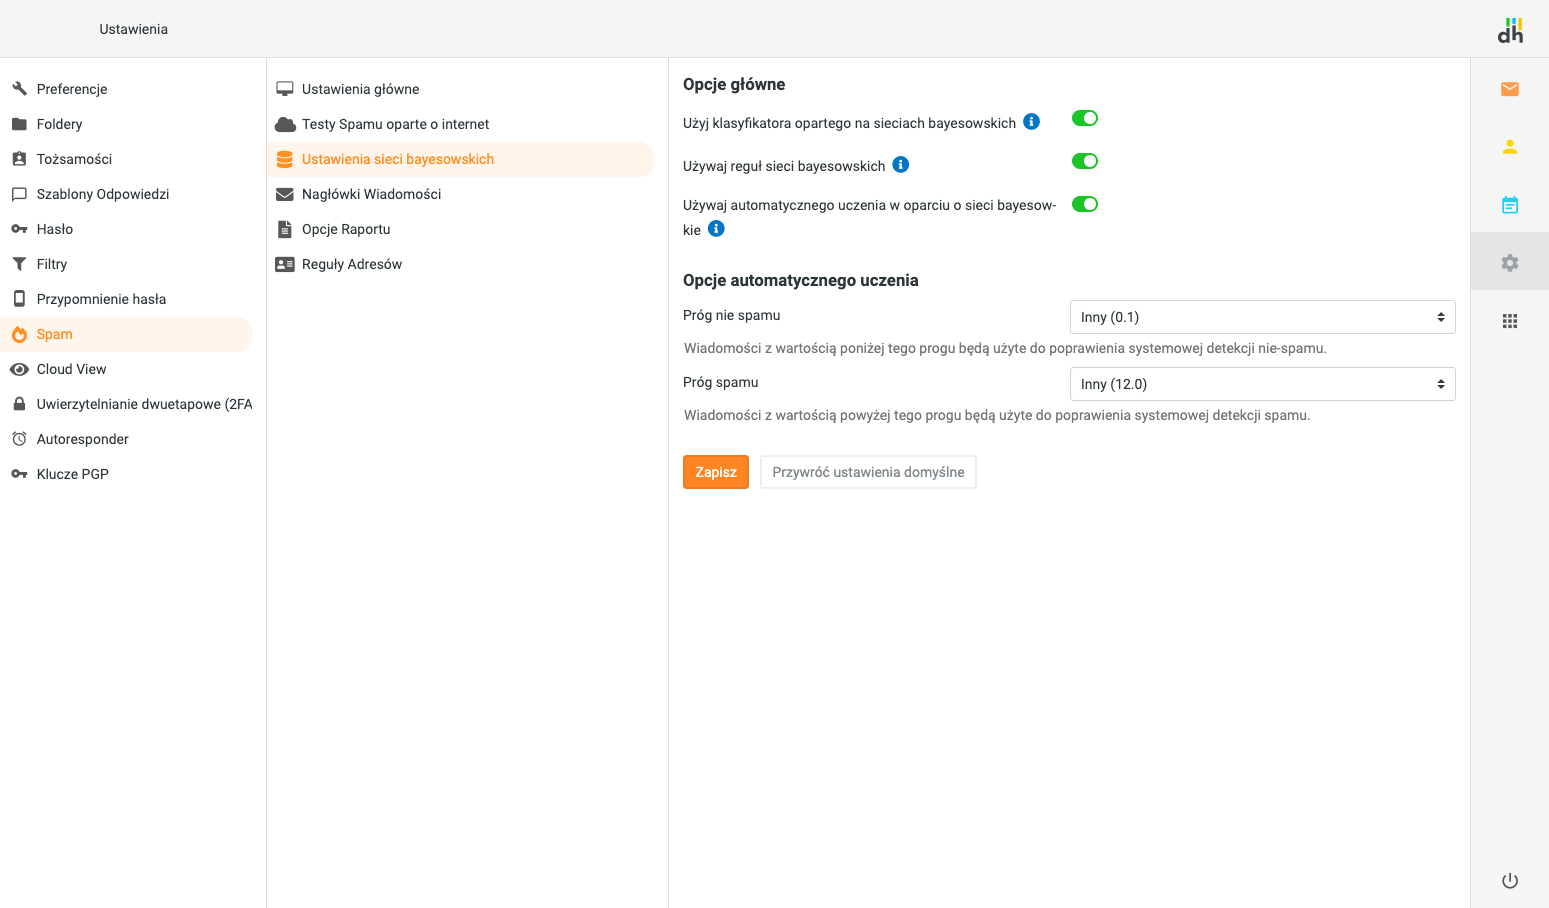Toggle Używaj reguł sieci bayesowskich switch
Screen dimensions: 1549x908
click(x=1085, y=161)
